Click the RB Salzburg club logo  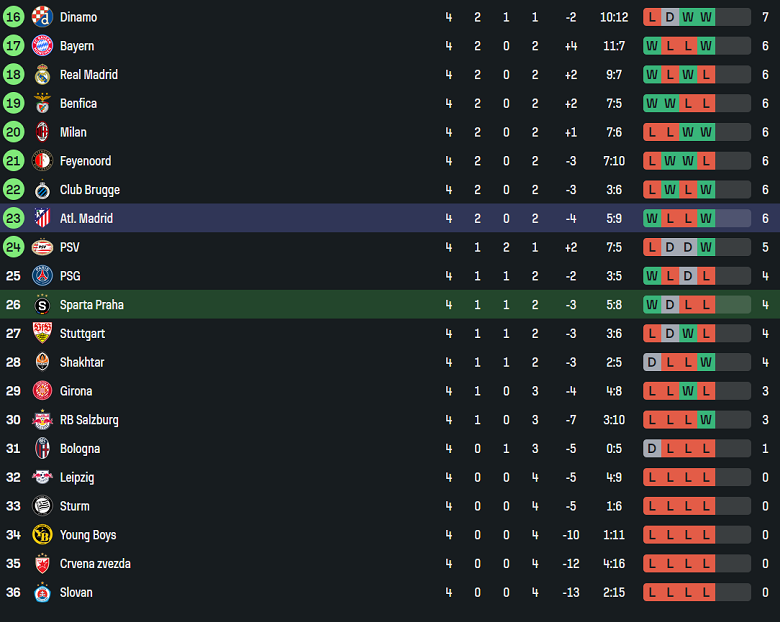[x=42, y=420]
